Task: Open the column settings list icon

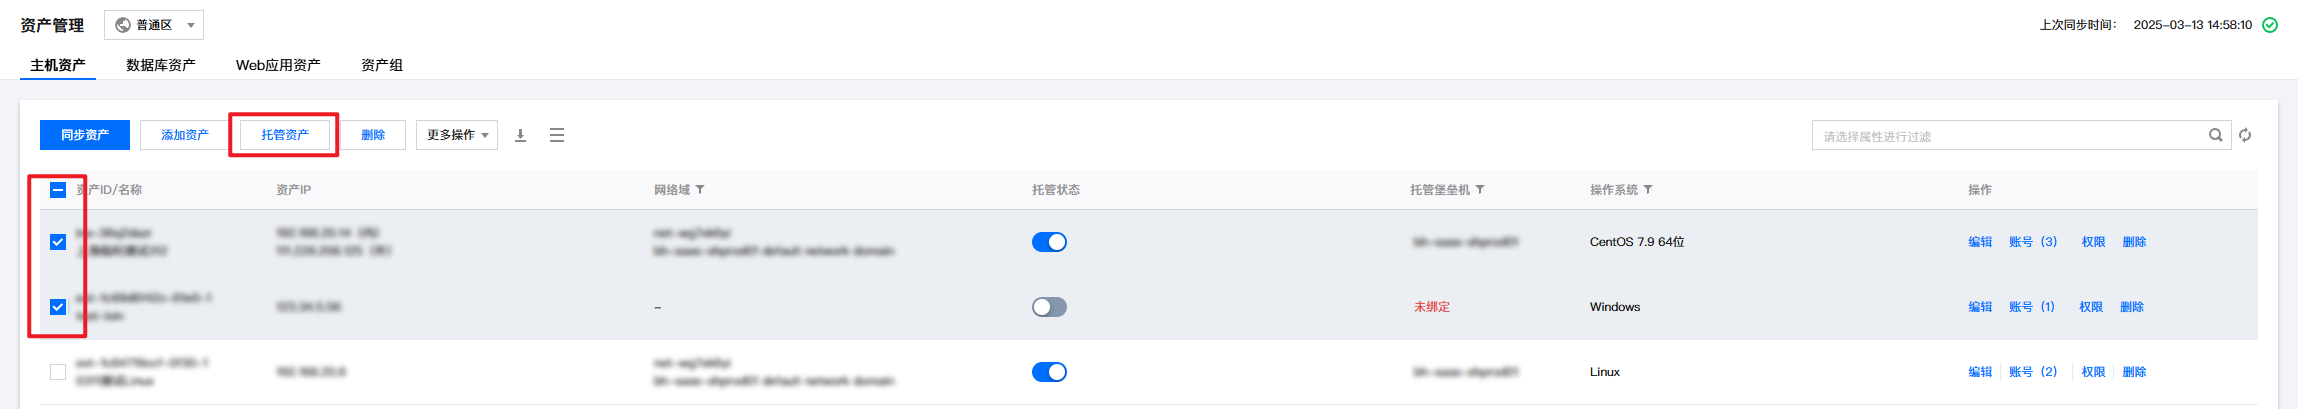Action: point(557,135)
